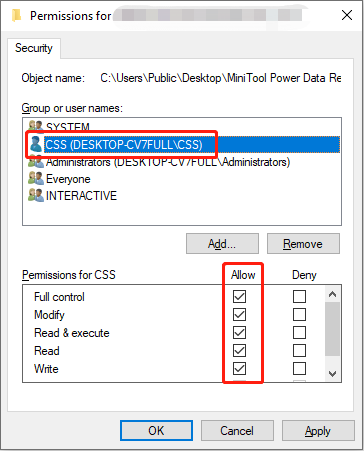
Task: Click permissions list scroll up arrow
Action: pyautogui.click(x=332, y=294)
